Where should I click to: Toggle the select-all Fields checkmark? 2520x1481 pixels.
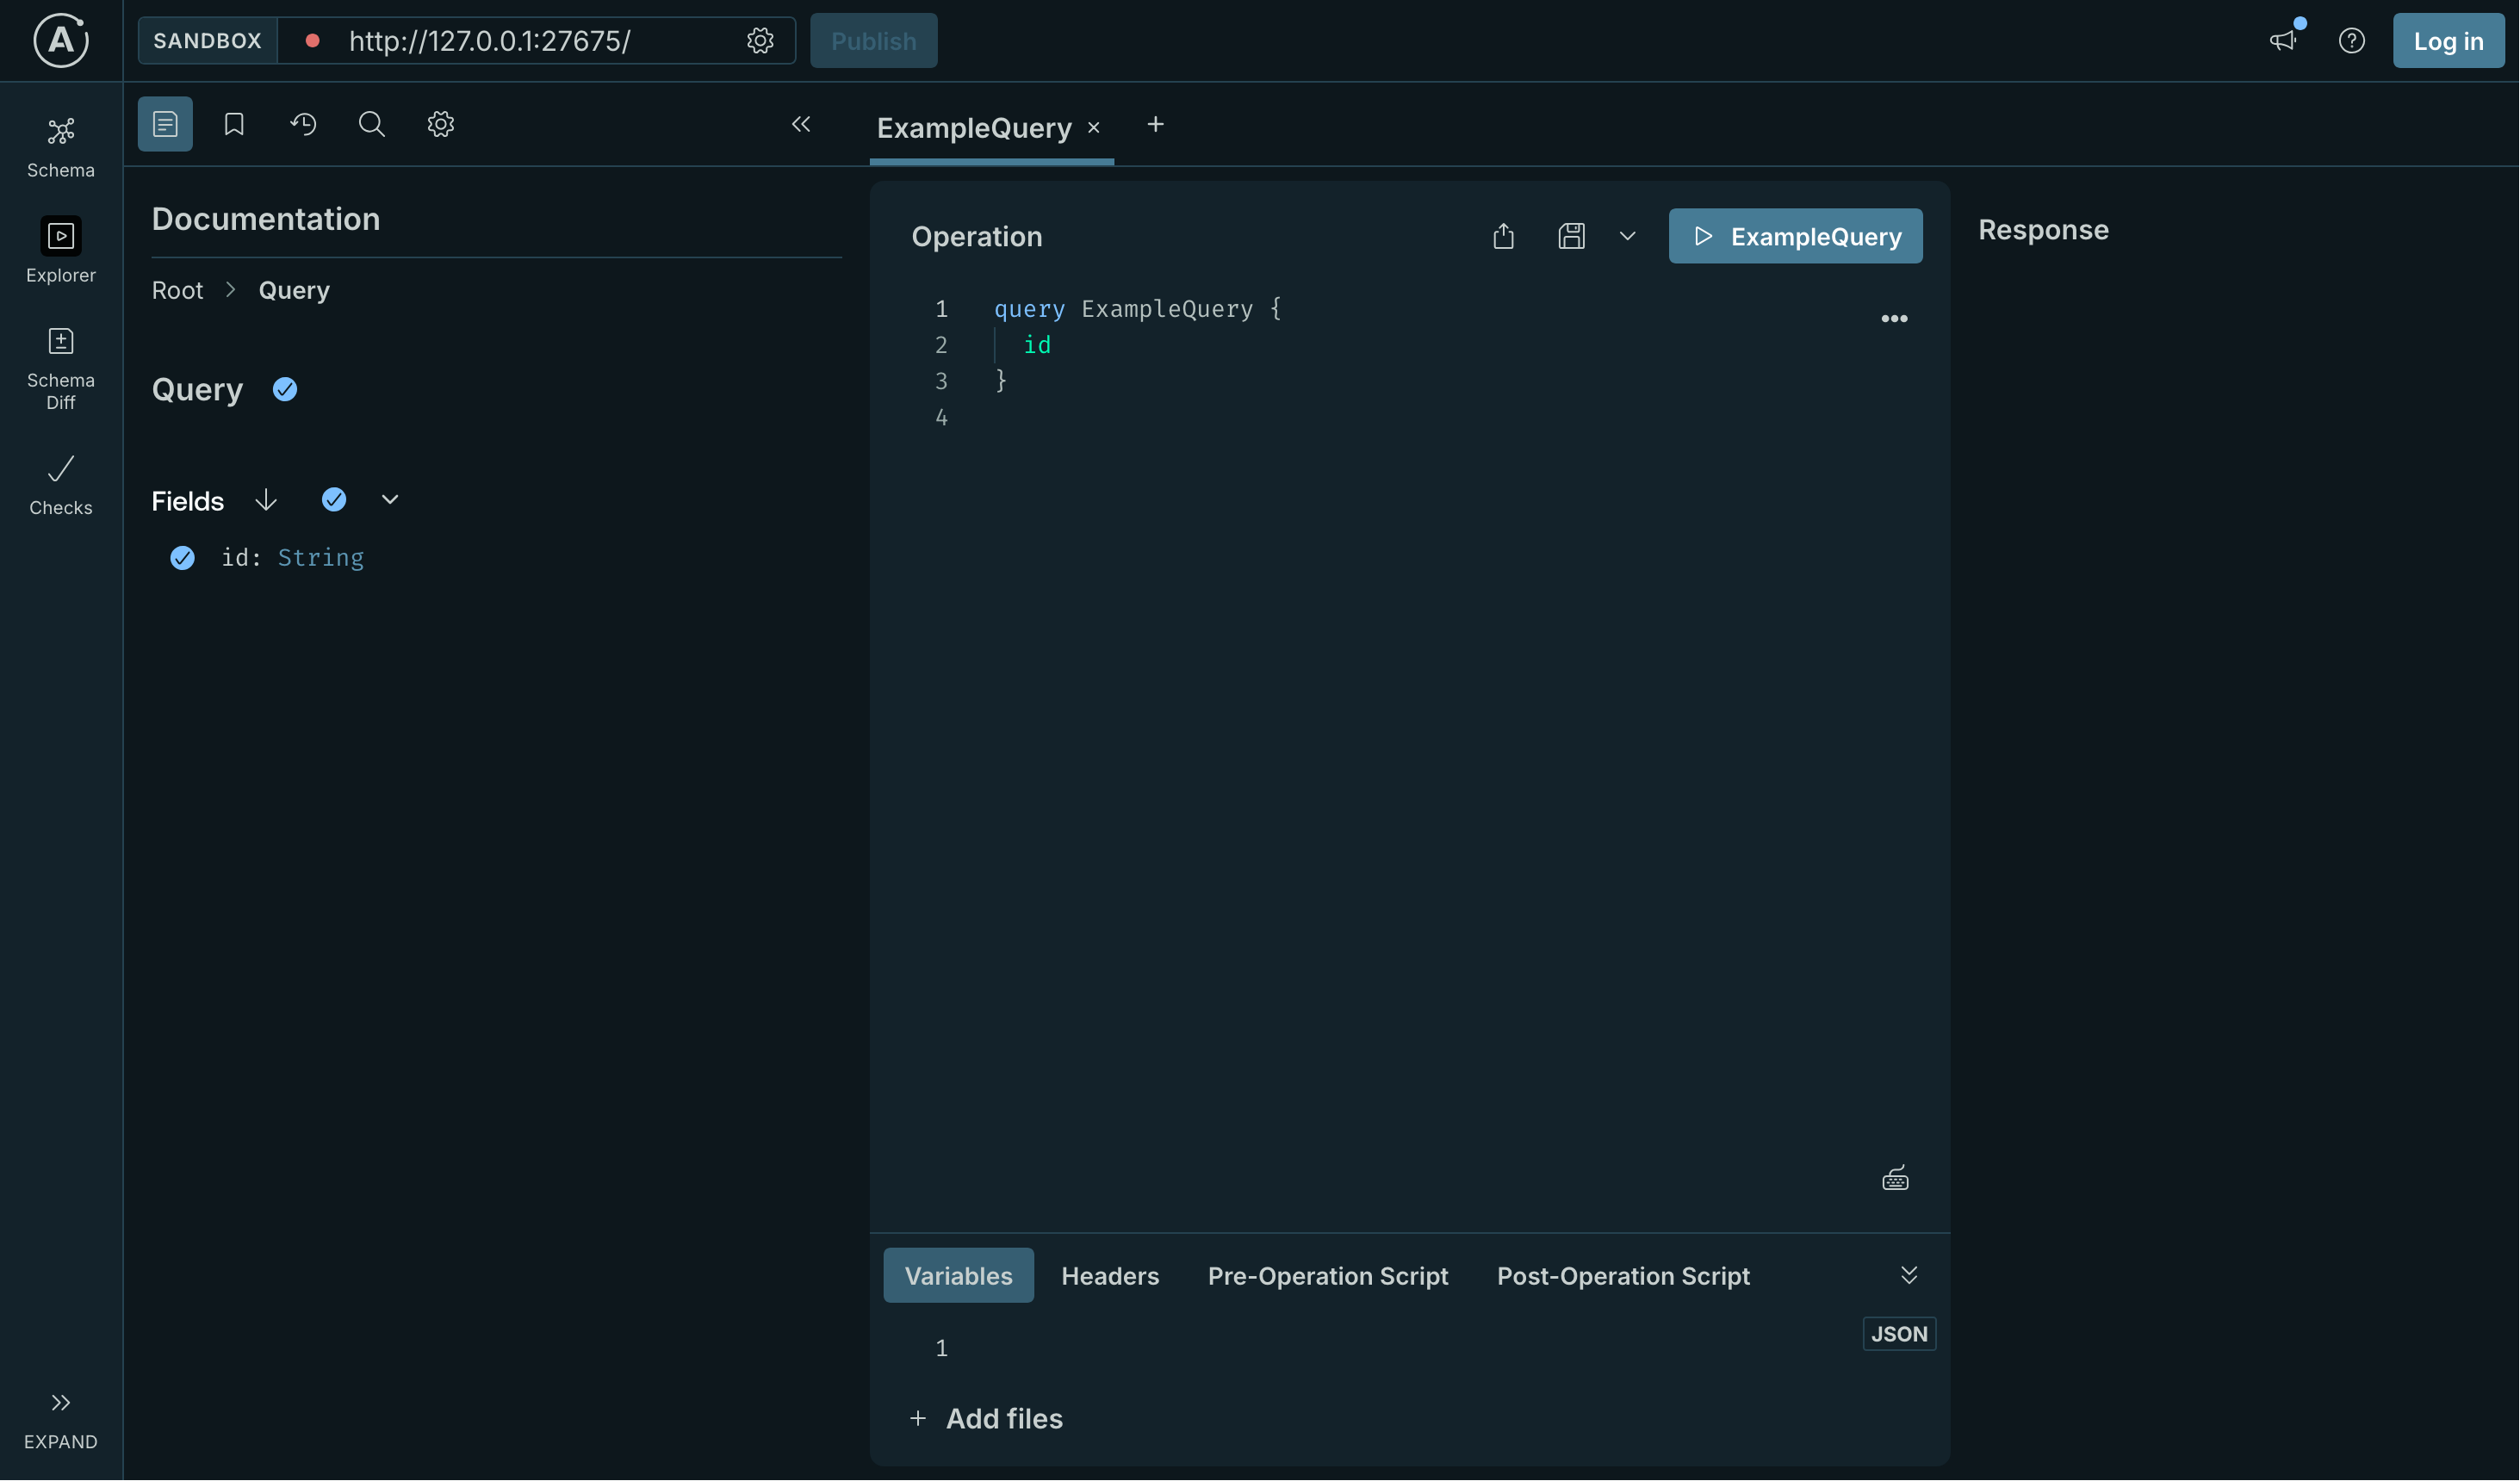334,500
